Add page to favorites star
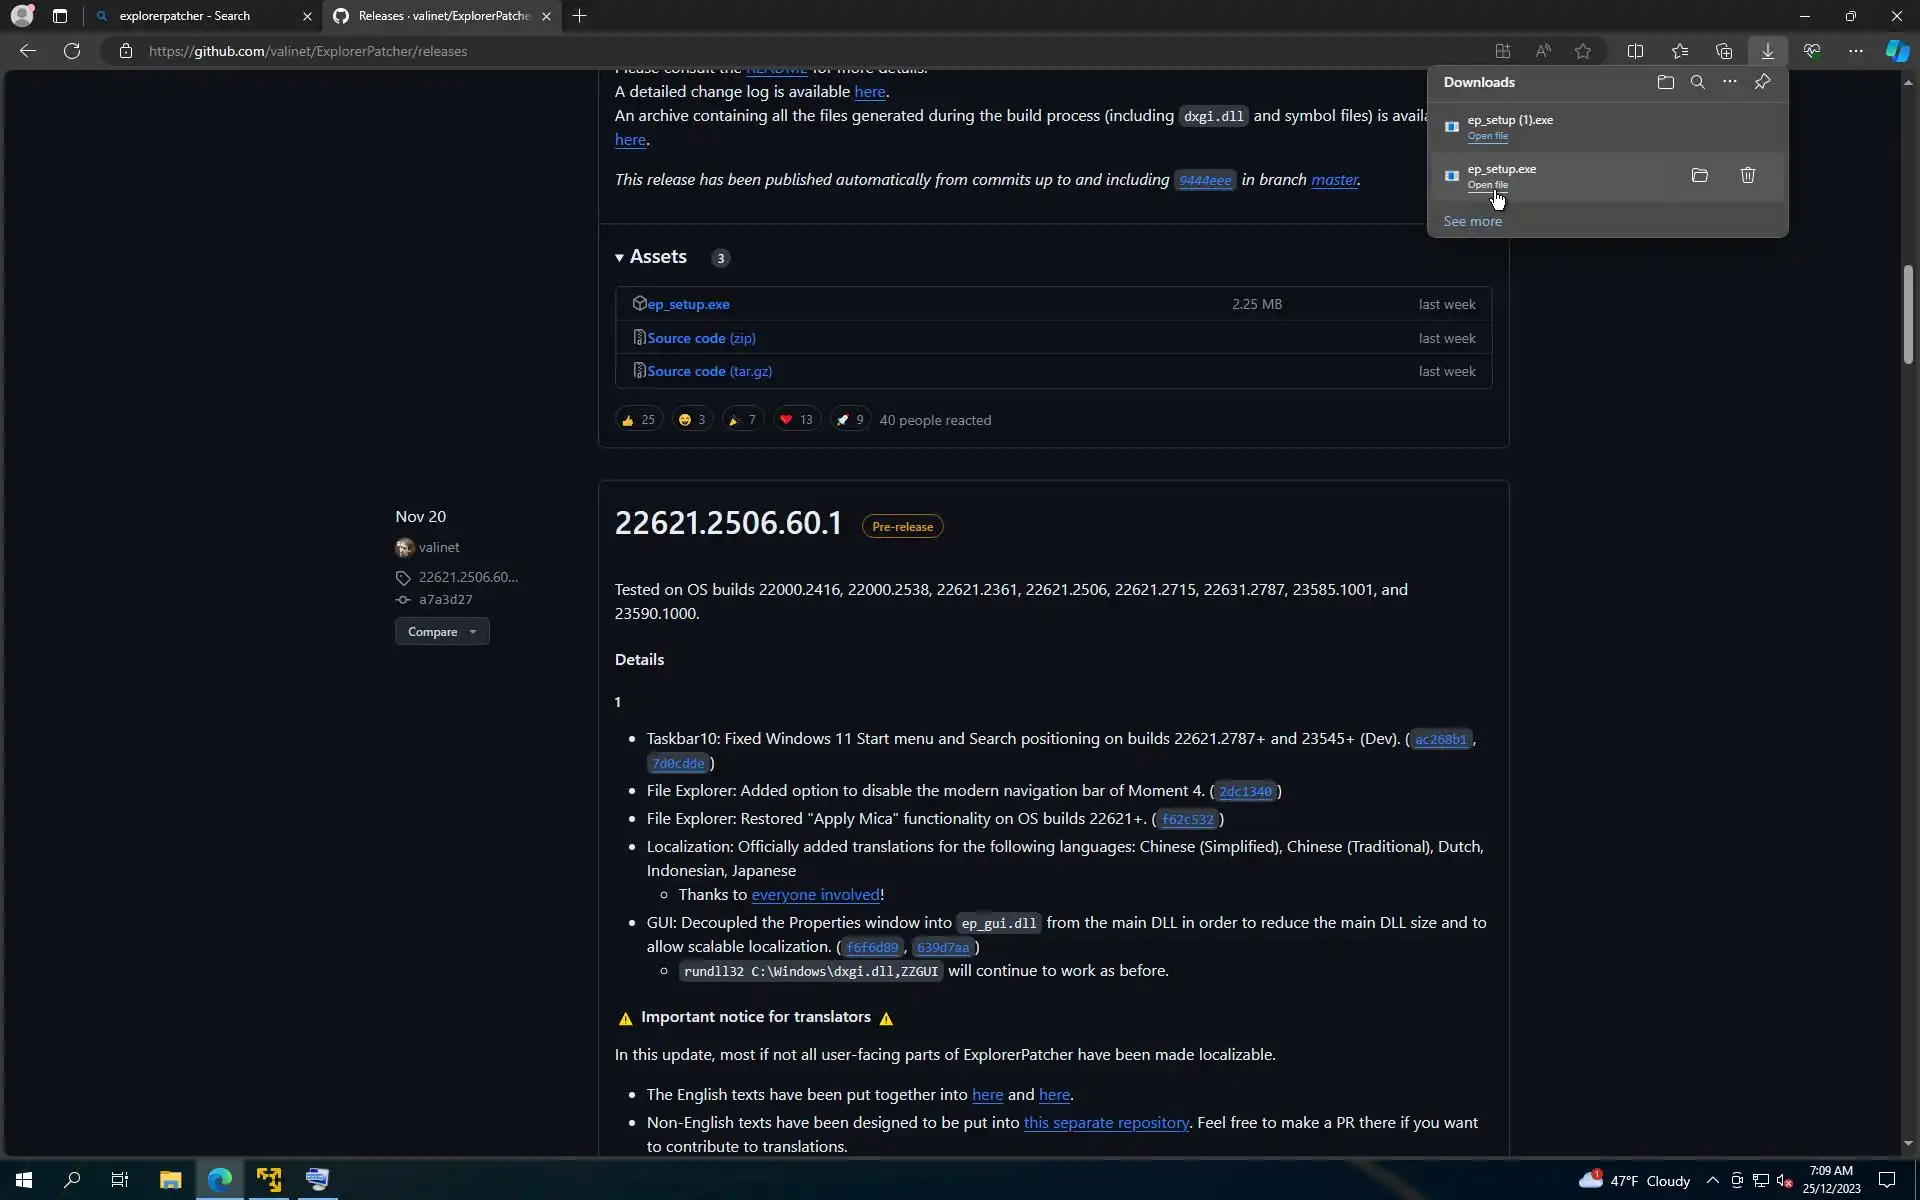 coord(1582,51)
